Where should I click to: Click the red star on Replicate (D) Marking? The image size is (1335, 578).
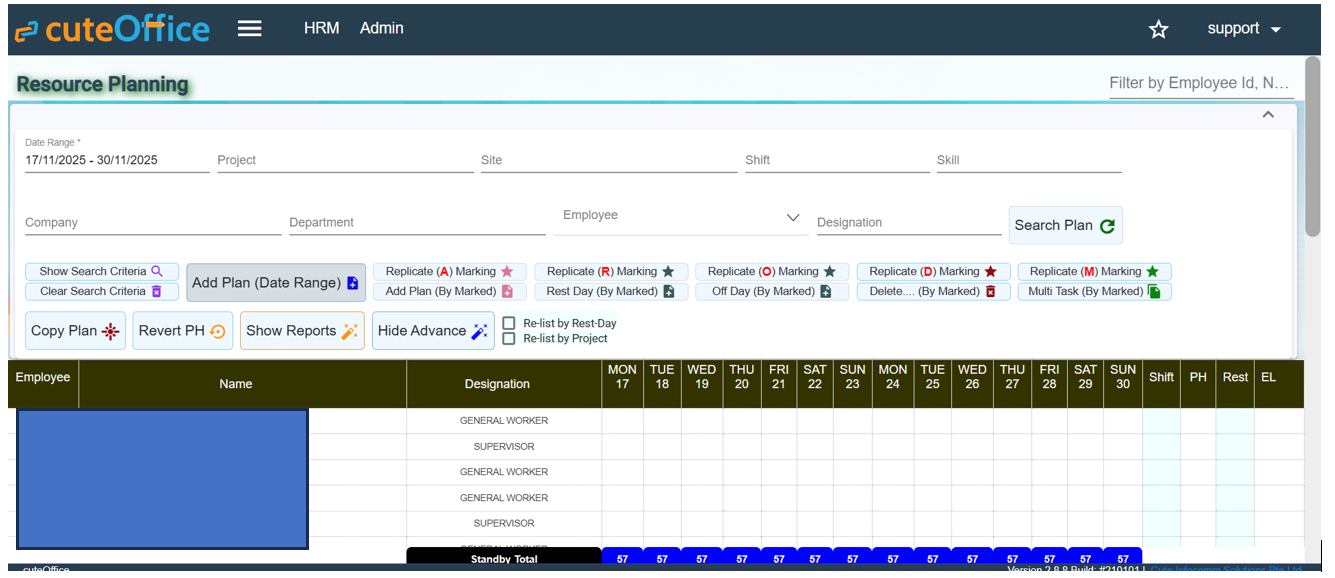991,271
